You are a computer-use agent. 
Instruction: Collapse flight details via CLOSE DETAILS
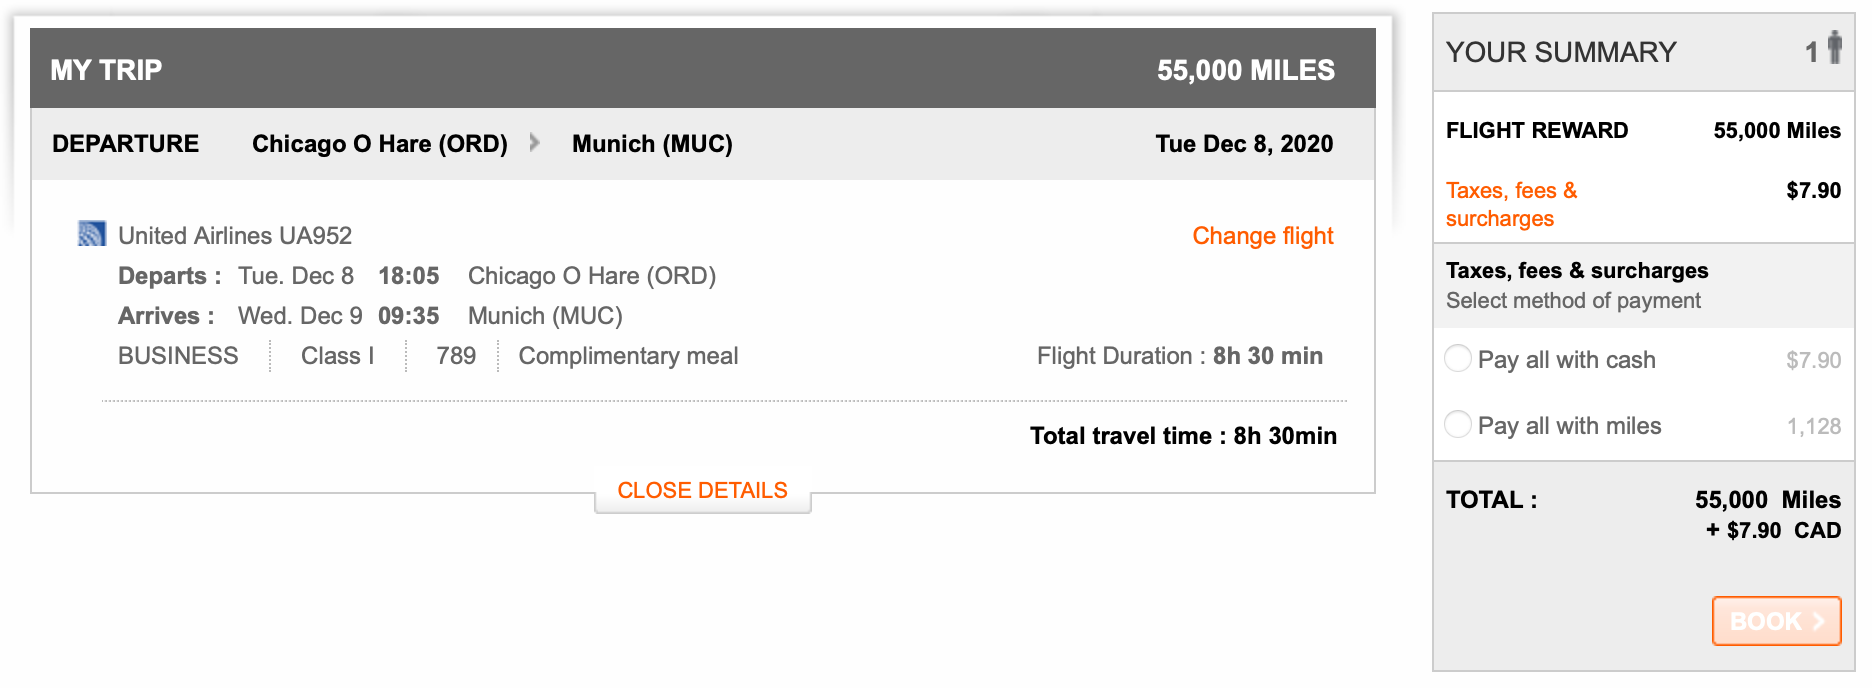[702, 490]
